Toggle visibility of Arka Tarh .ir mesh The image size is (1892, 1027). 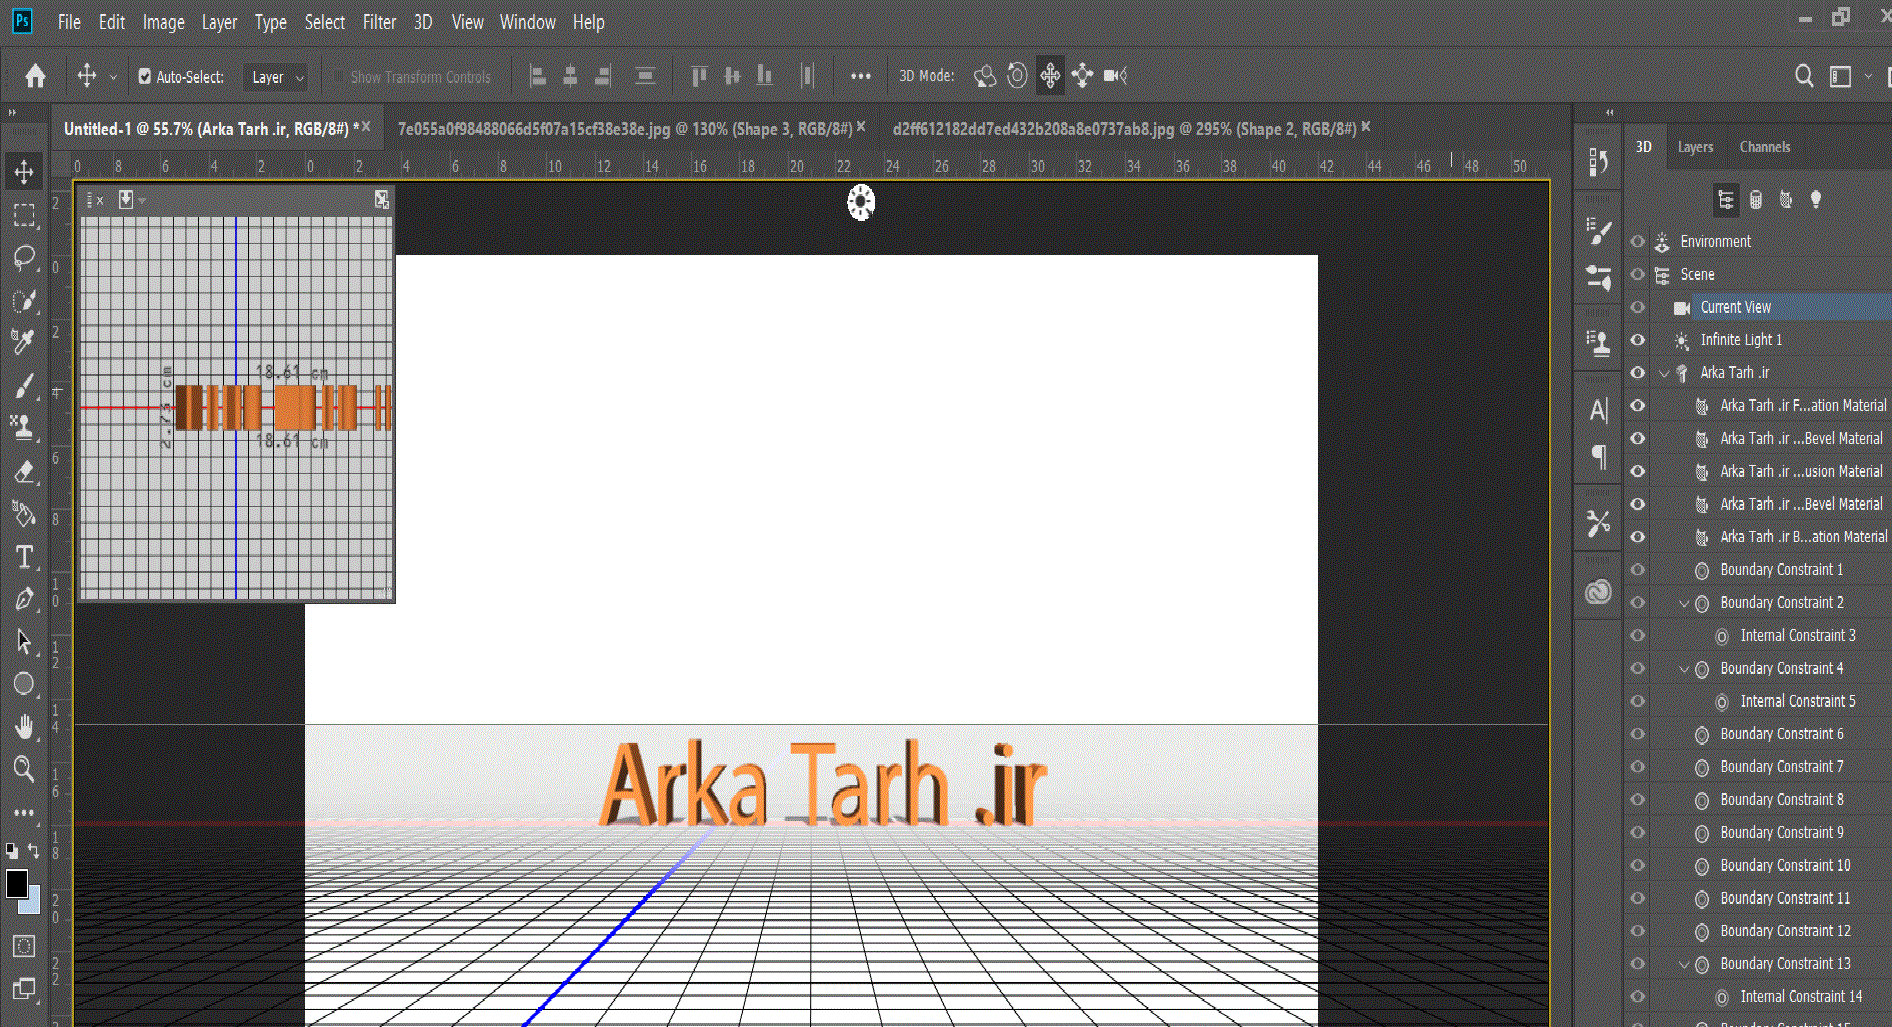click(x=1637, y=373)
